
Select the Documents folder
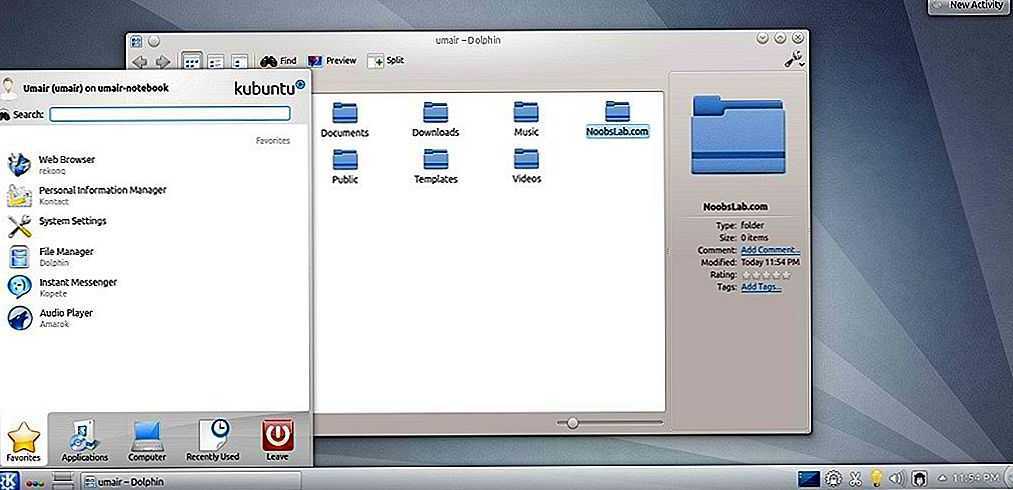pyautogui.click(x=345, y=120)
